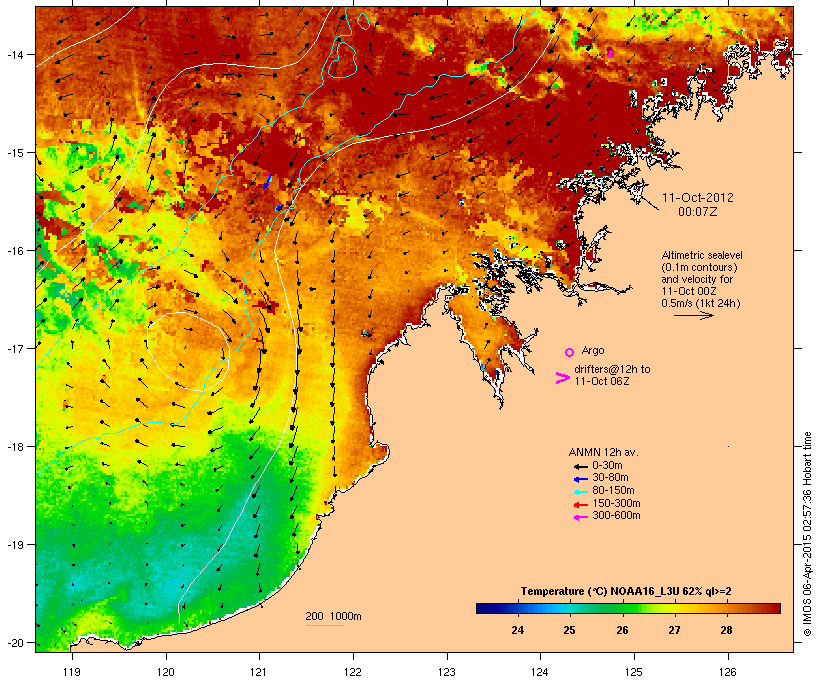The height and width of the screenshot is (680, 820).
Task: Click the colour bar value 24
Action: [x=517, y=630]
